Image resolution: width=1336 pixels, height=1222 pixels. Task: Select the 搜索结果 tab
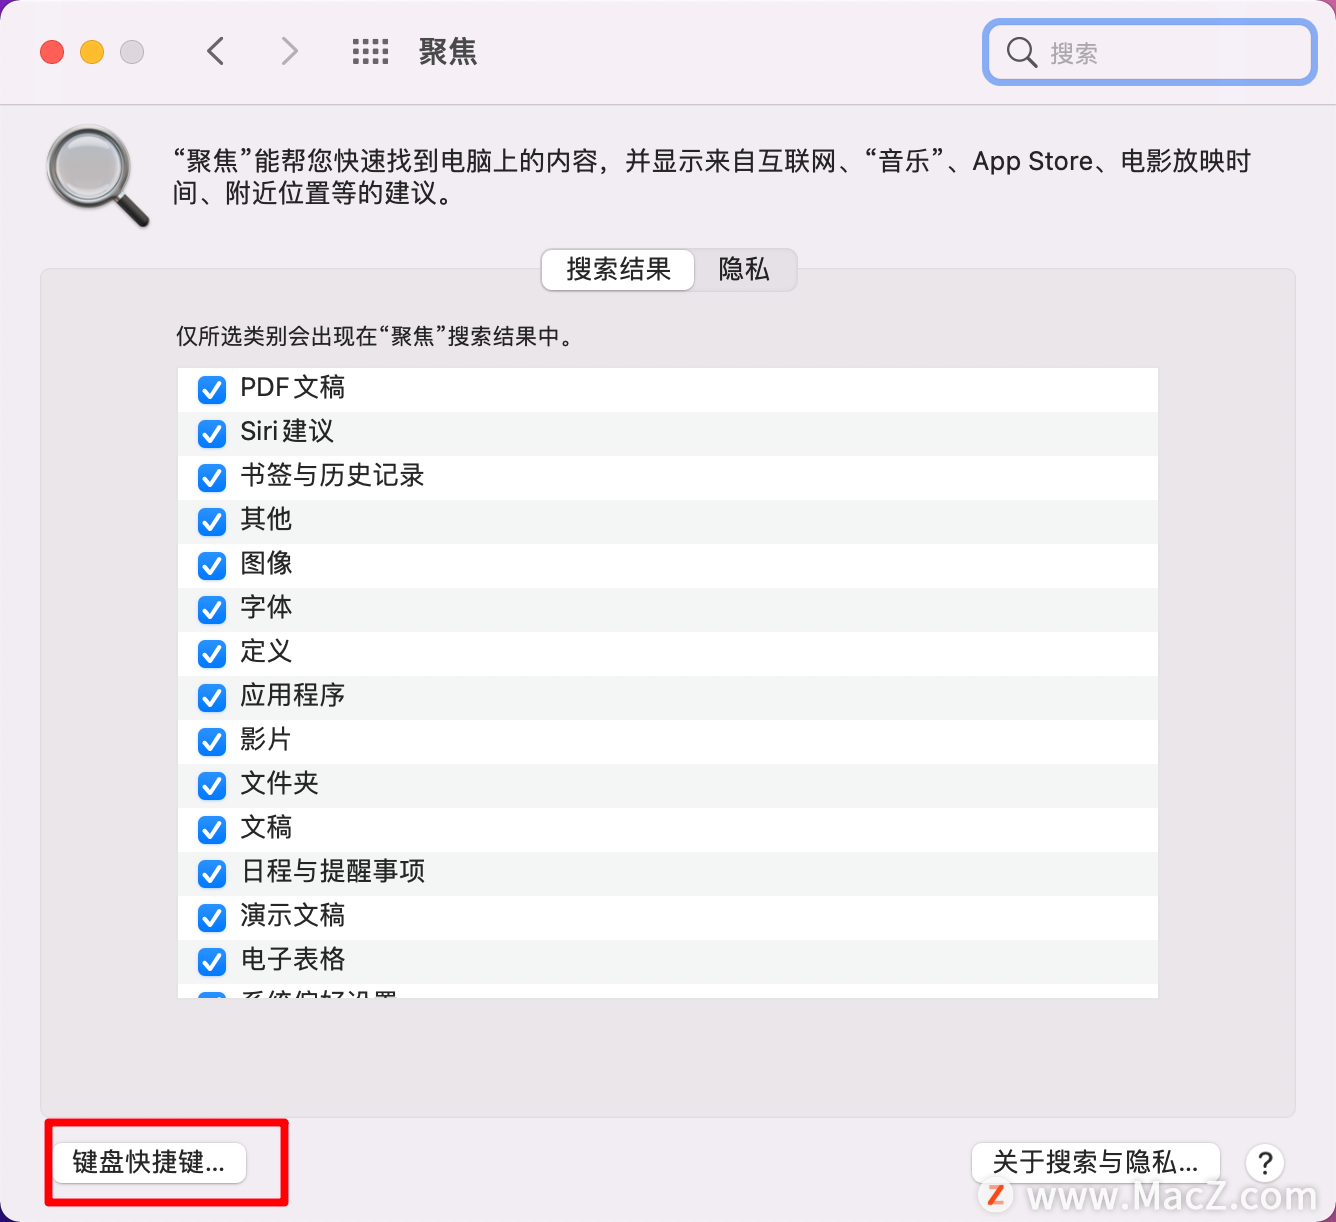(x=618, y=270)
